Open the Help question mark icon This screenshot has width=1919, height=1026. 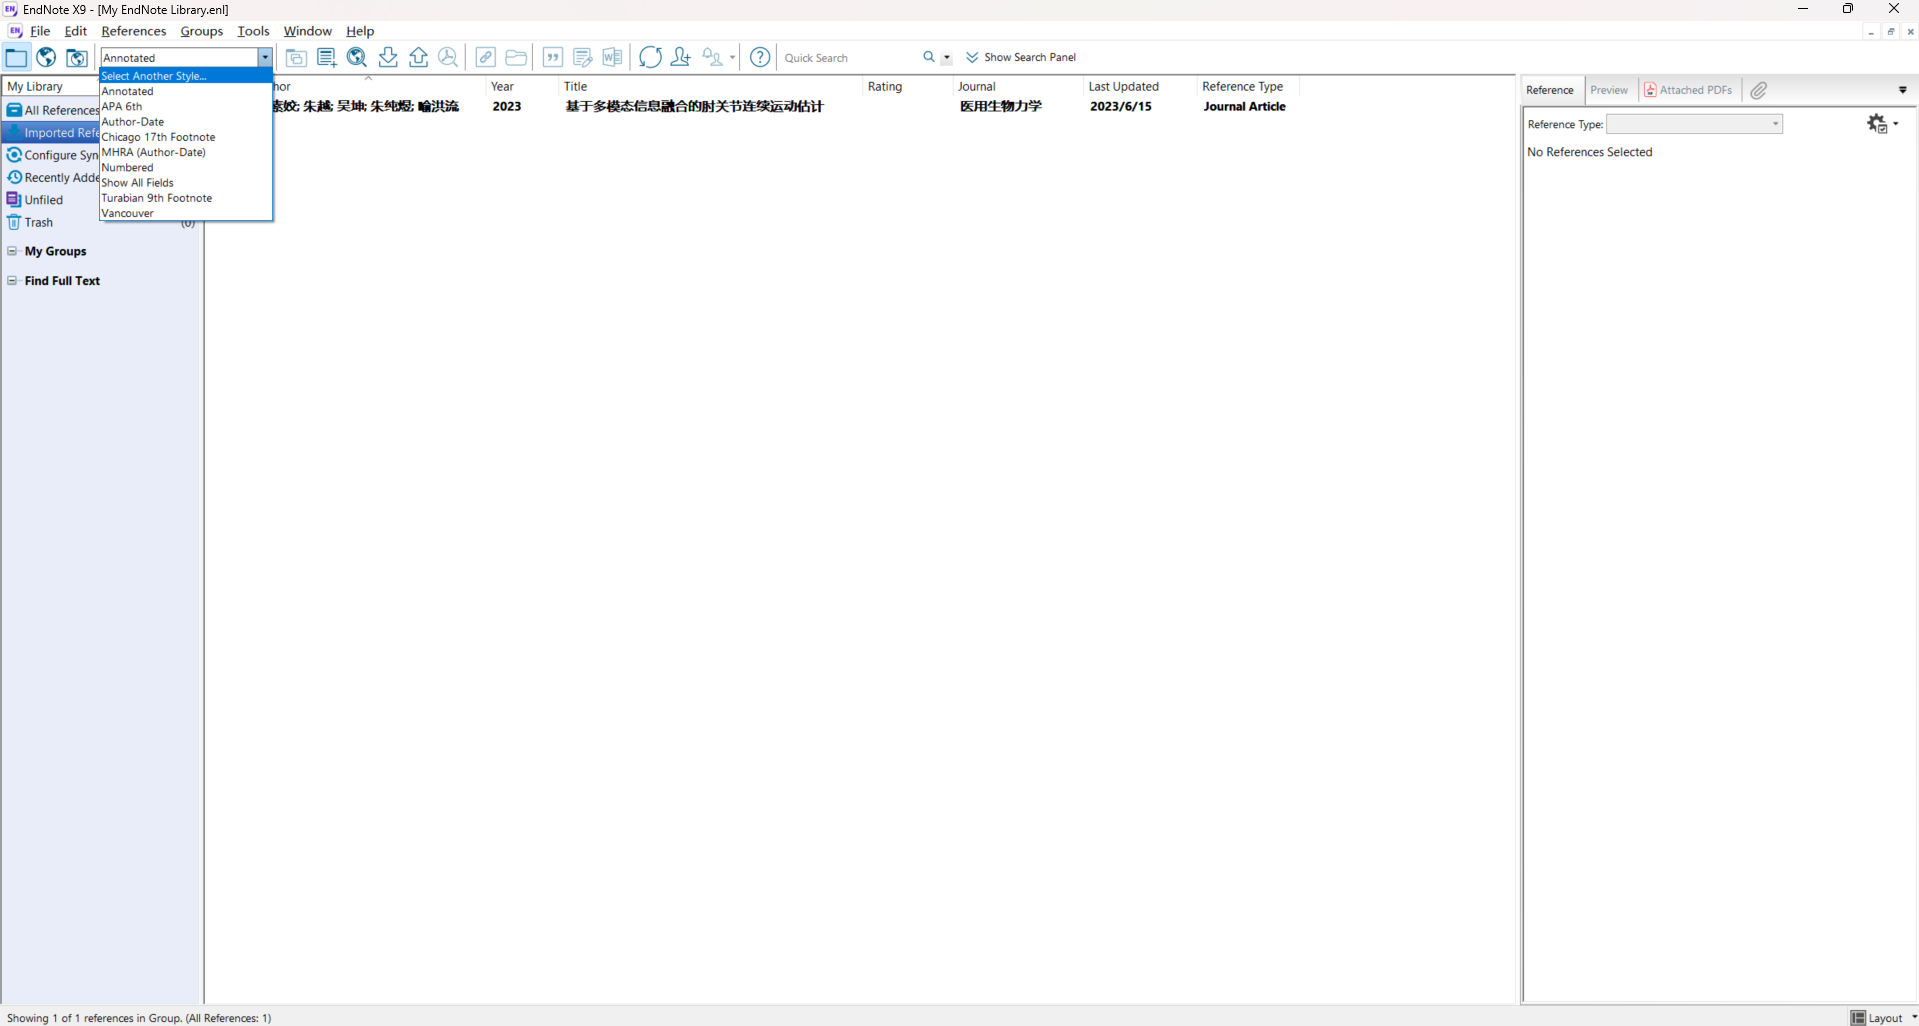pos(760,58)
